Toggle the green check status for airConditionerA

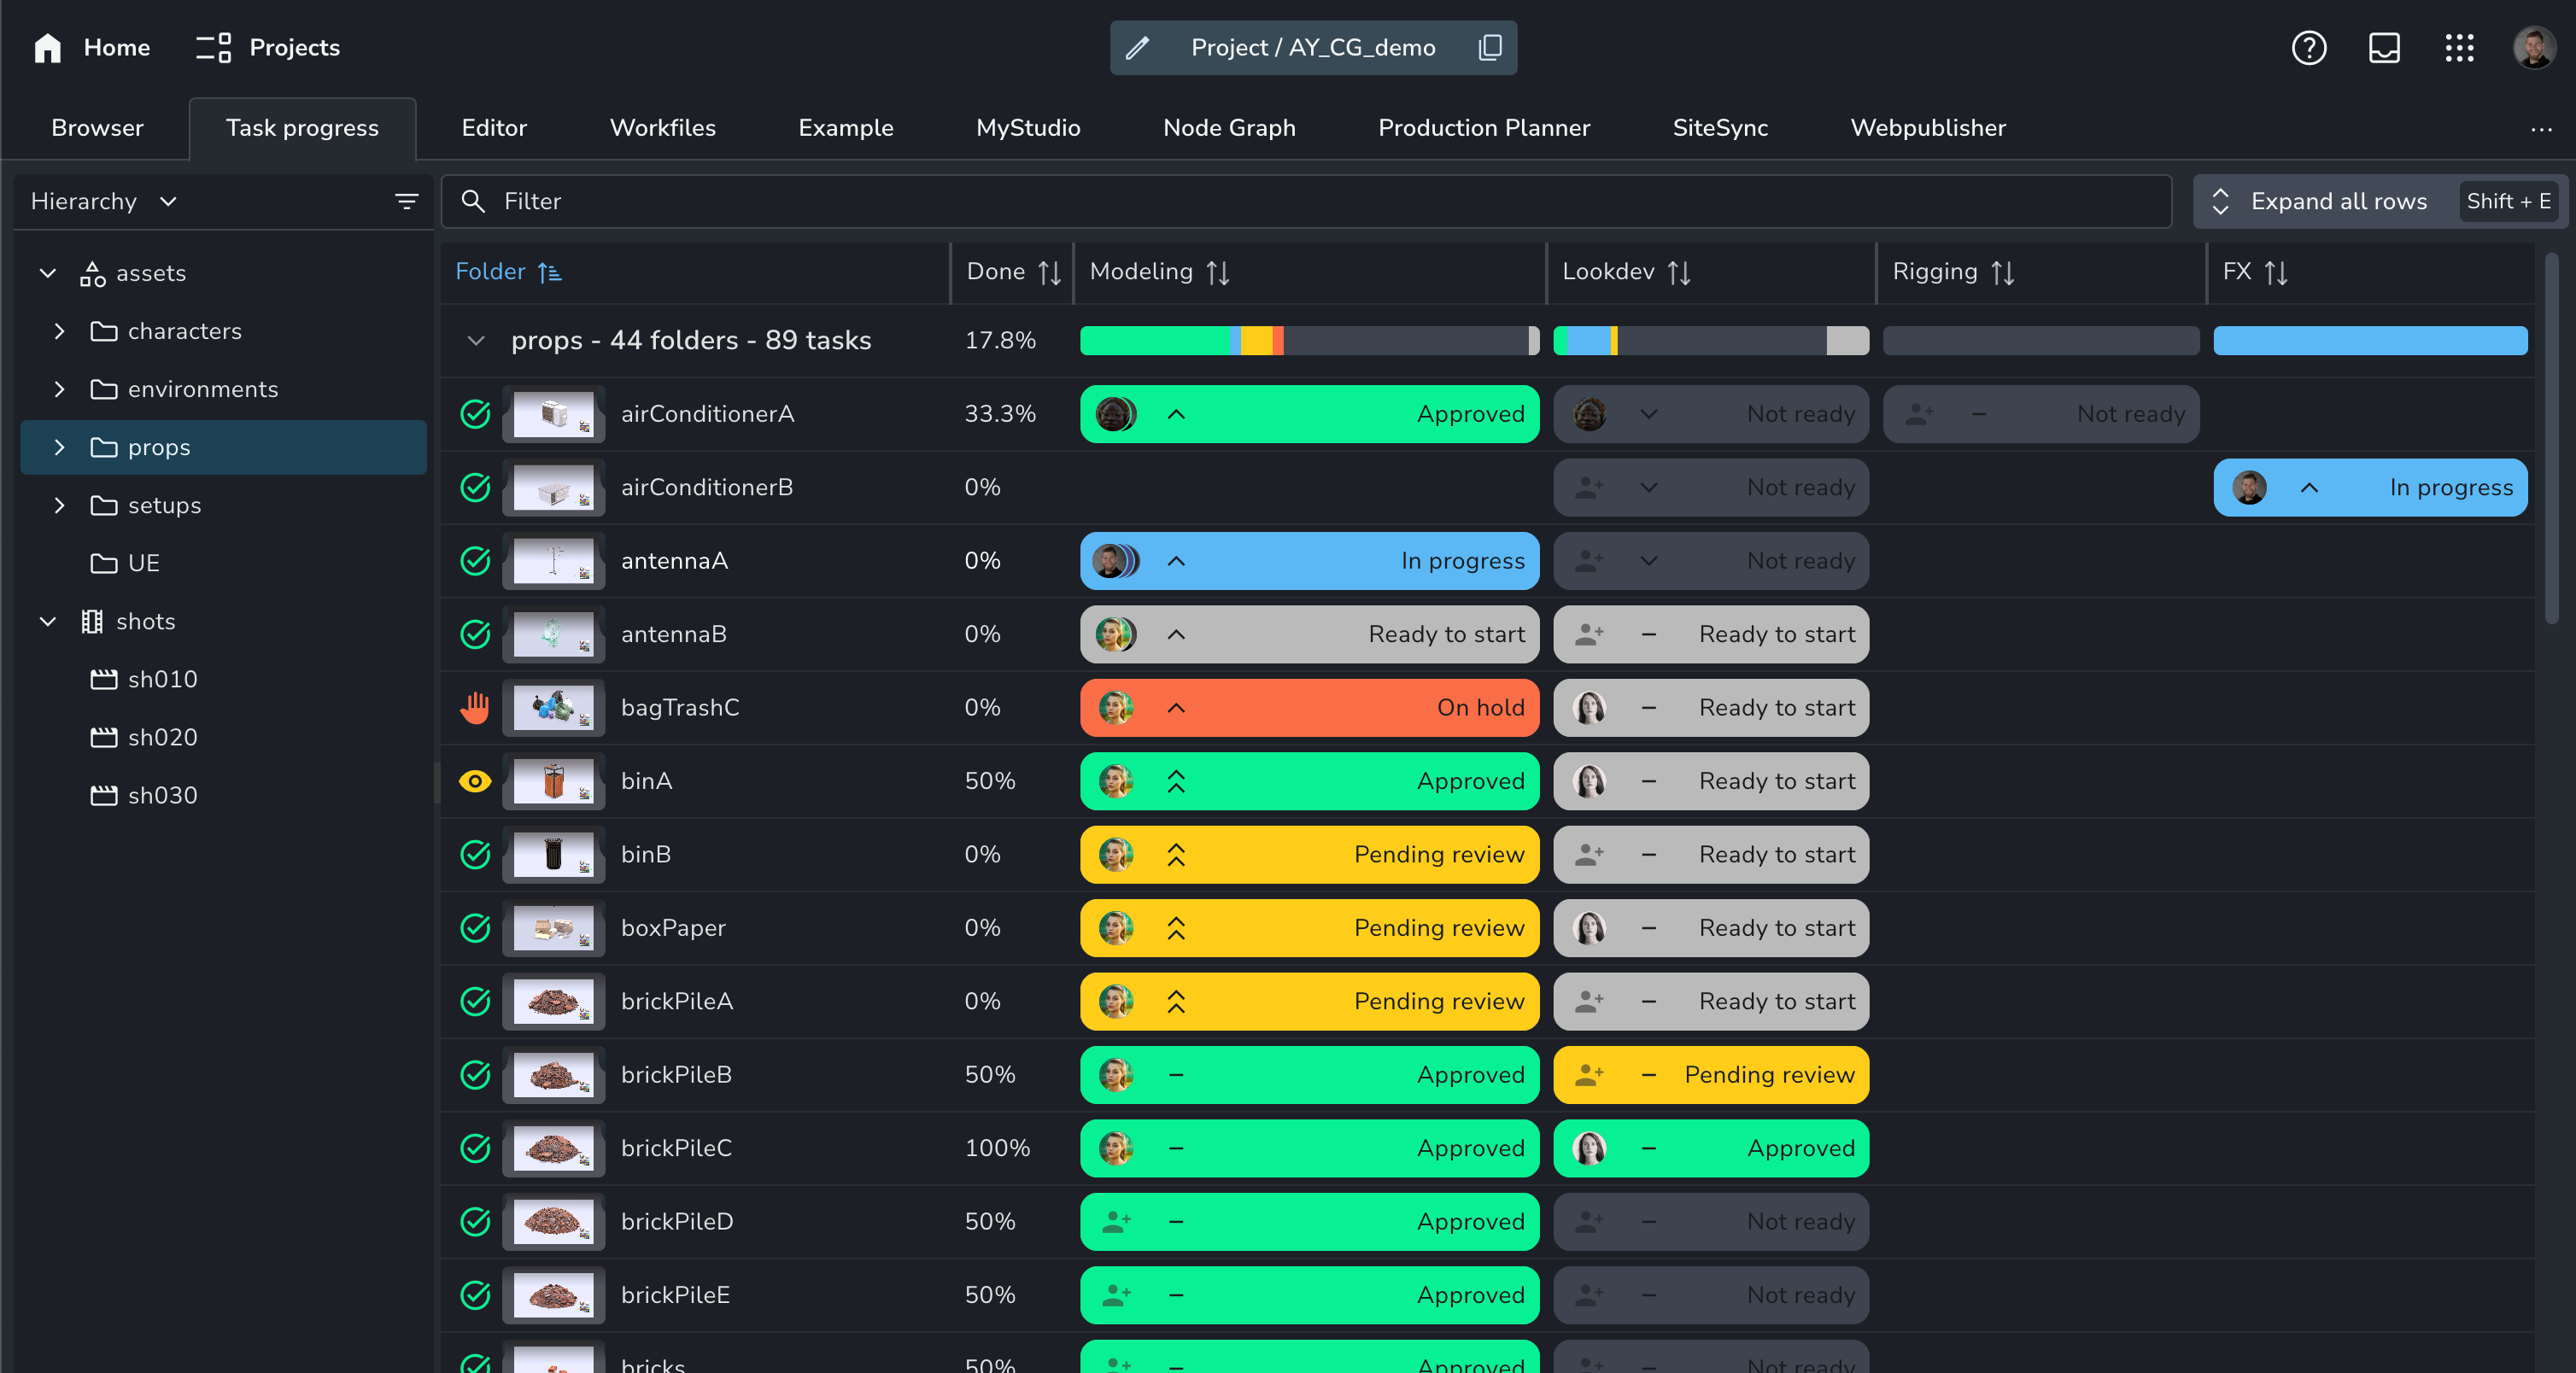(x=475, y=414)
